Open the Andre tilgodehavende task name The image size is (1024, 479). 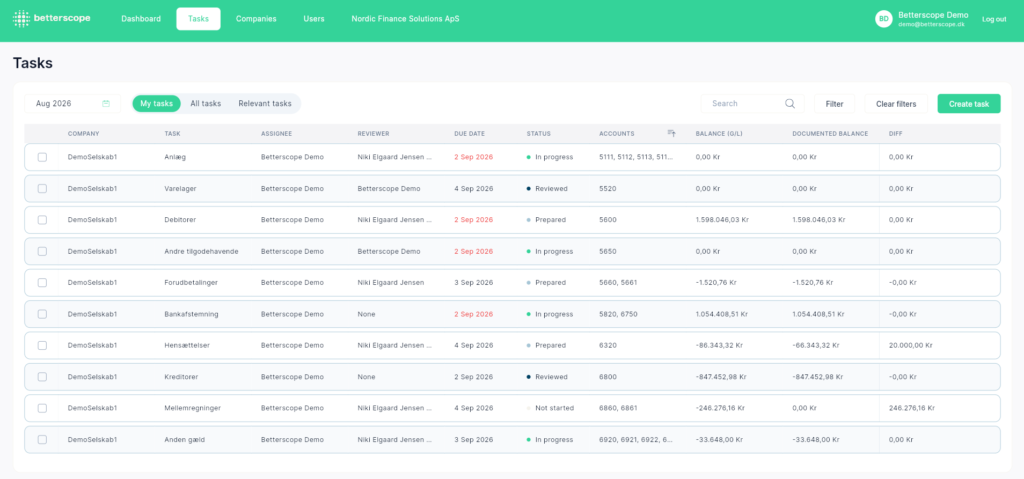click(x=201, y=251)
